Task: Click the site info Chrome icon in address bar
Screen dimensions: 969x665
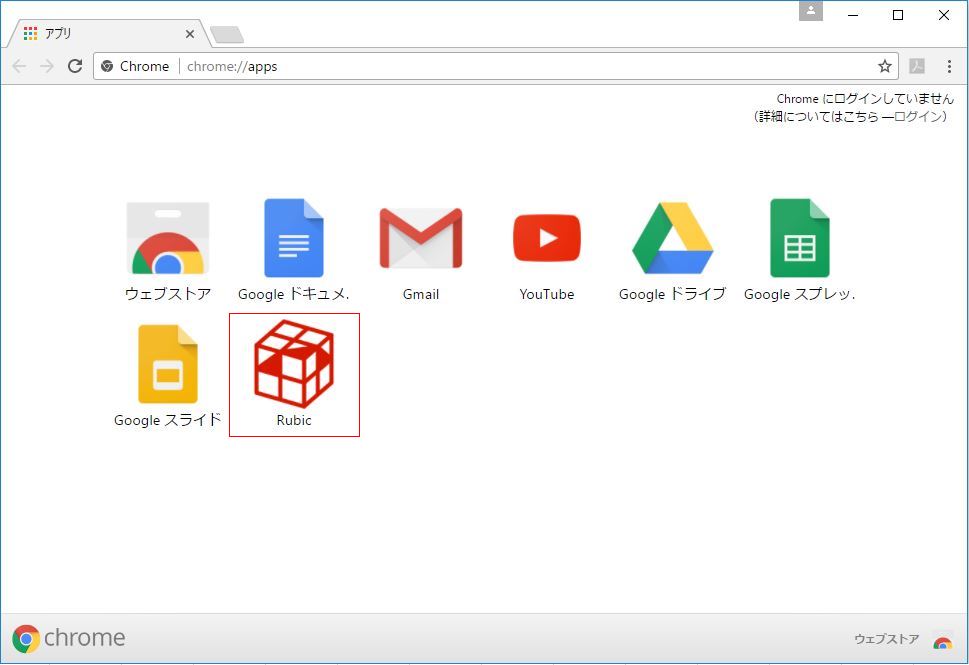Action: coord(107,66)
